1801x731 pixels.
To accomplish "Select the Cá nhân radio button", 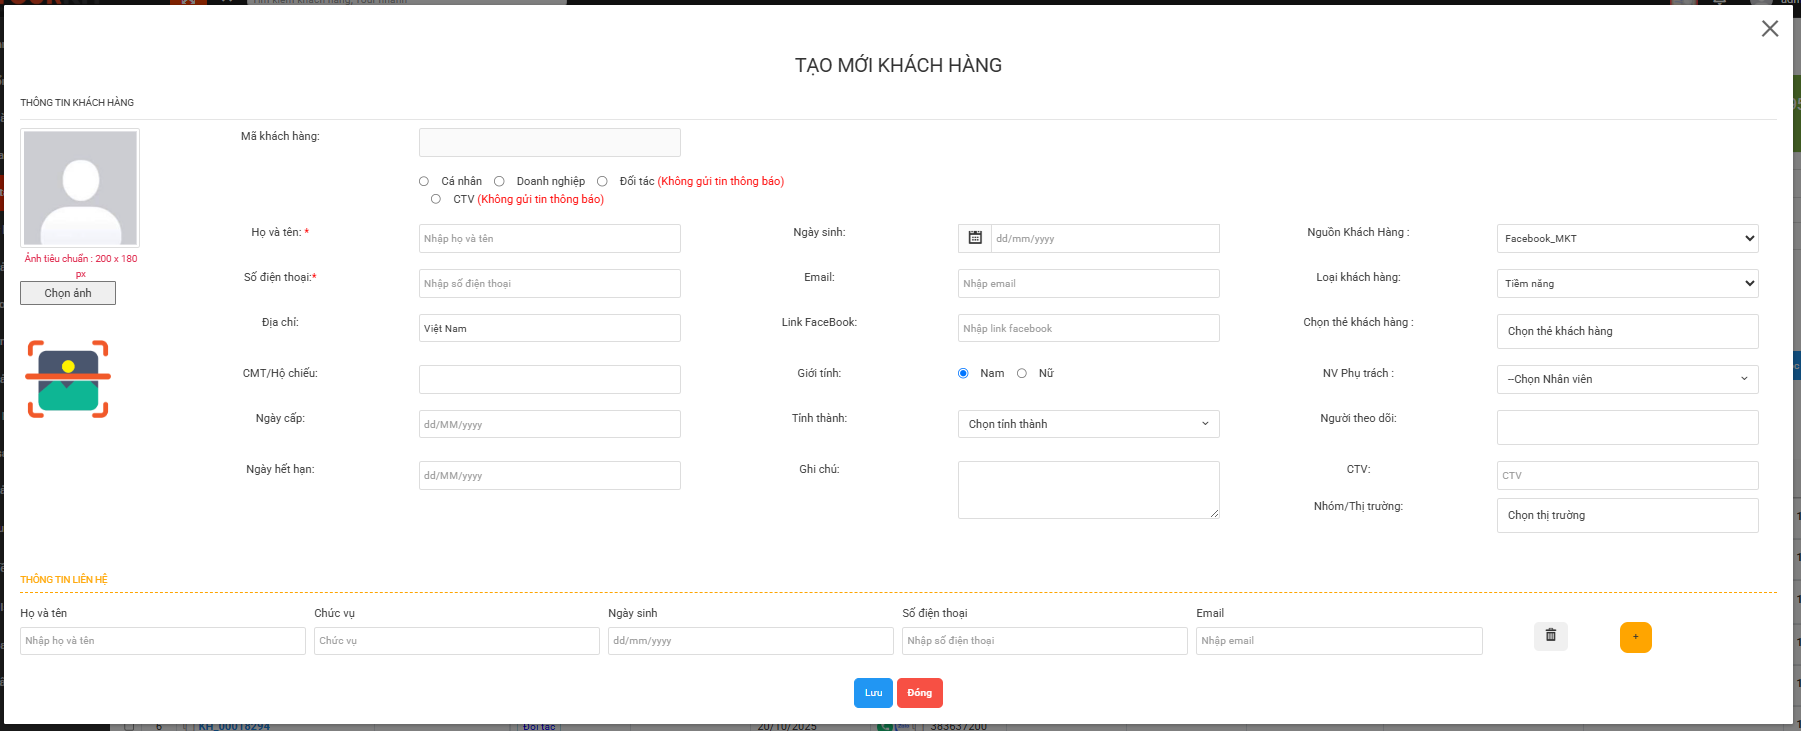I will tap(424, 181).
